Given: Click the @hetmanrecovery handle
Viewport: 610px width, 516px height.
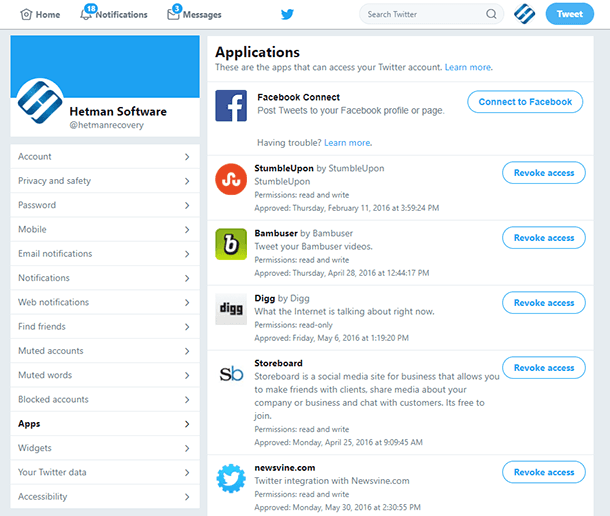Looking at the screenshot, I should click(107, 125).
